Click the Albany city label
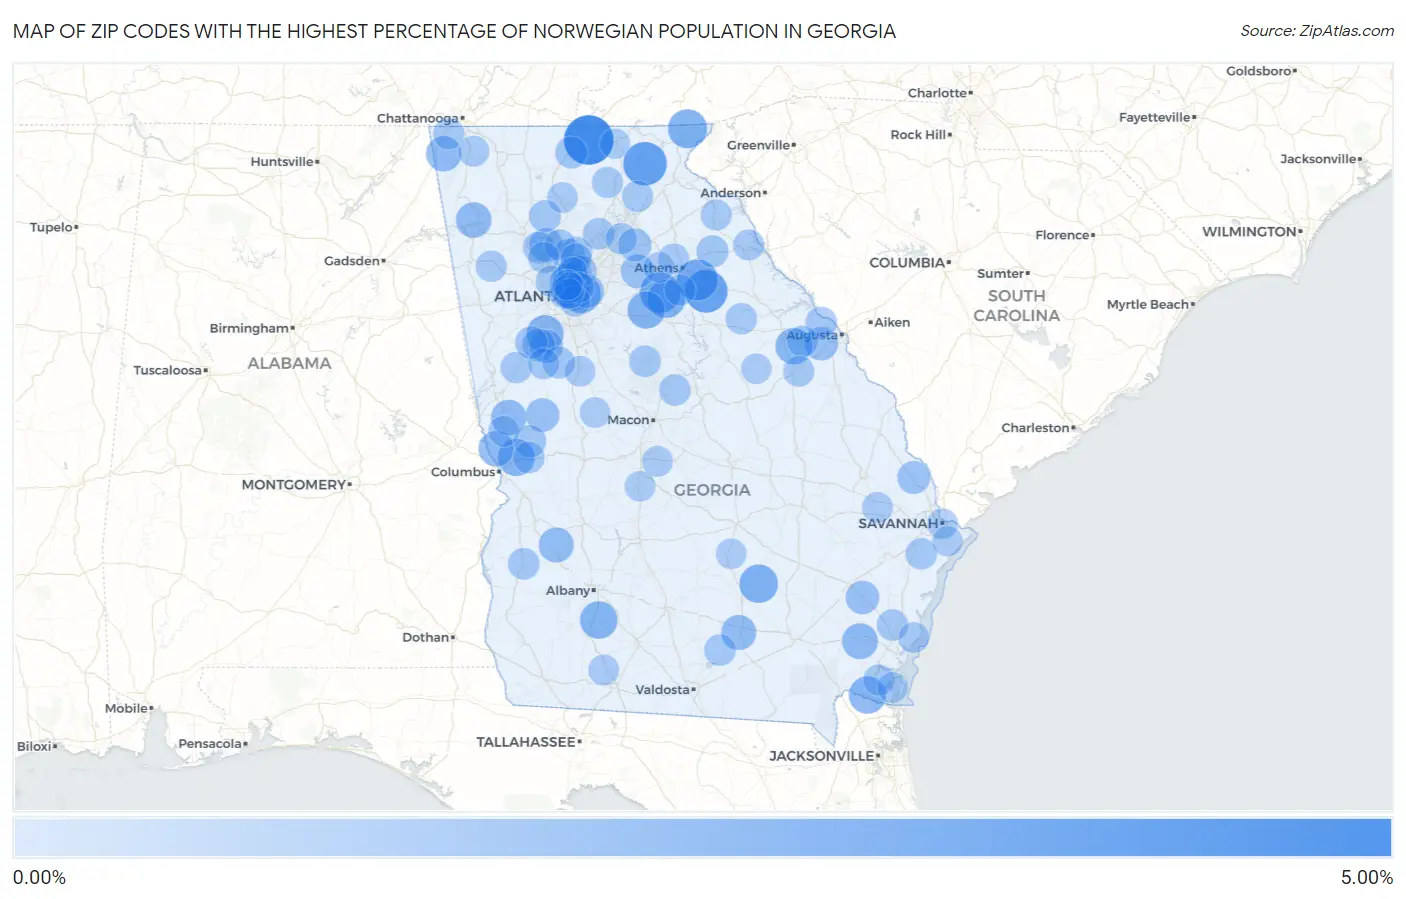This screenshot has height=899, width=1406. 568,590
